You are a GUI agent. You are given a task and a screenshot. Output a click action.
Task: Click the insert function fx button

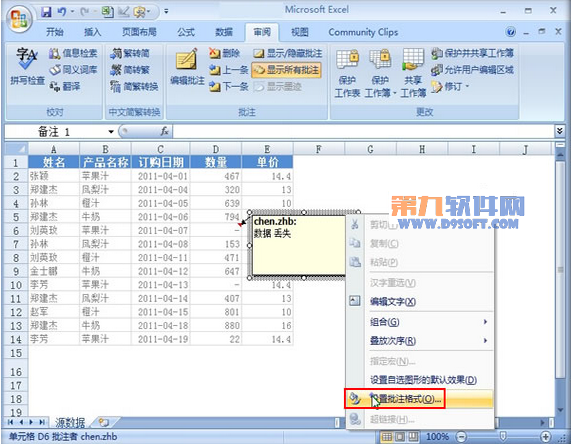coord(165,131)
